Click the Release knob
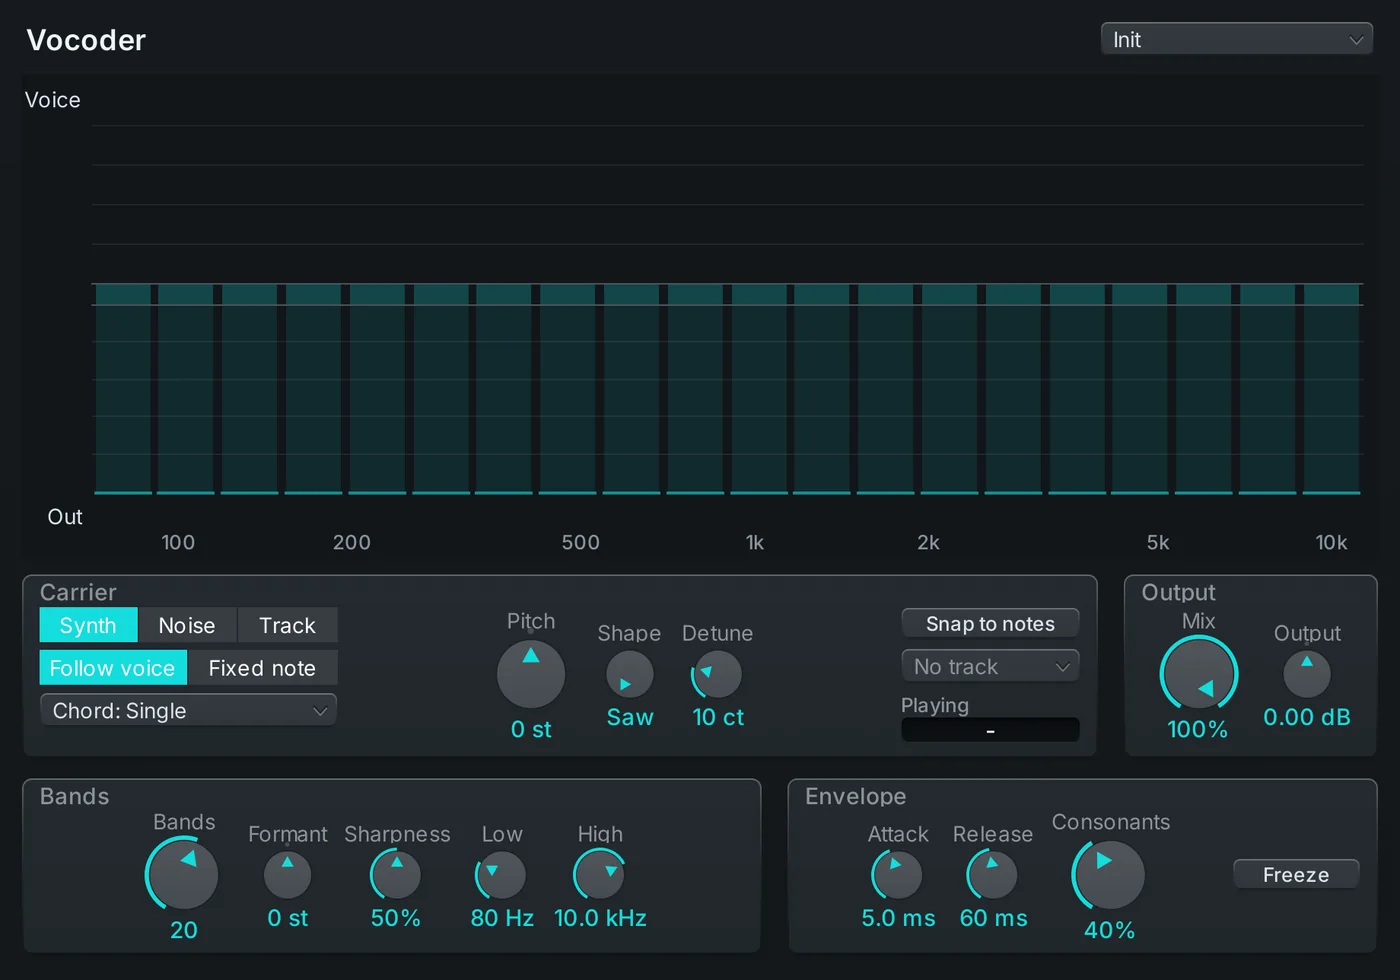1400x980 pixels. click(993, 875)
